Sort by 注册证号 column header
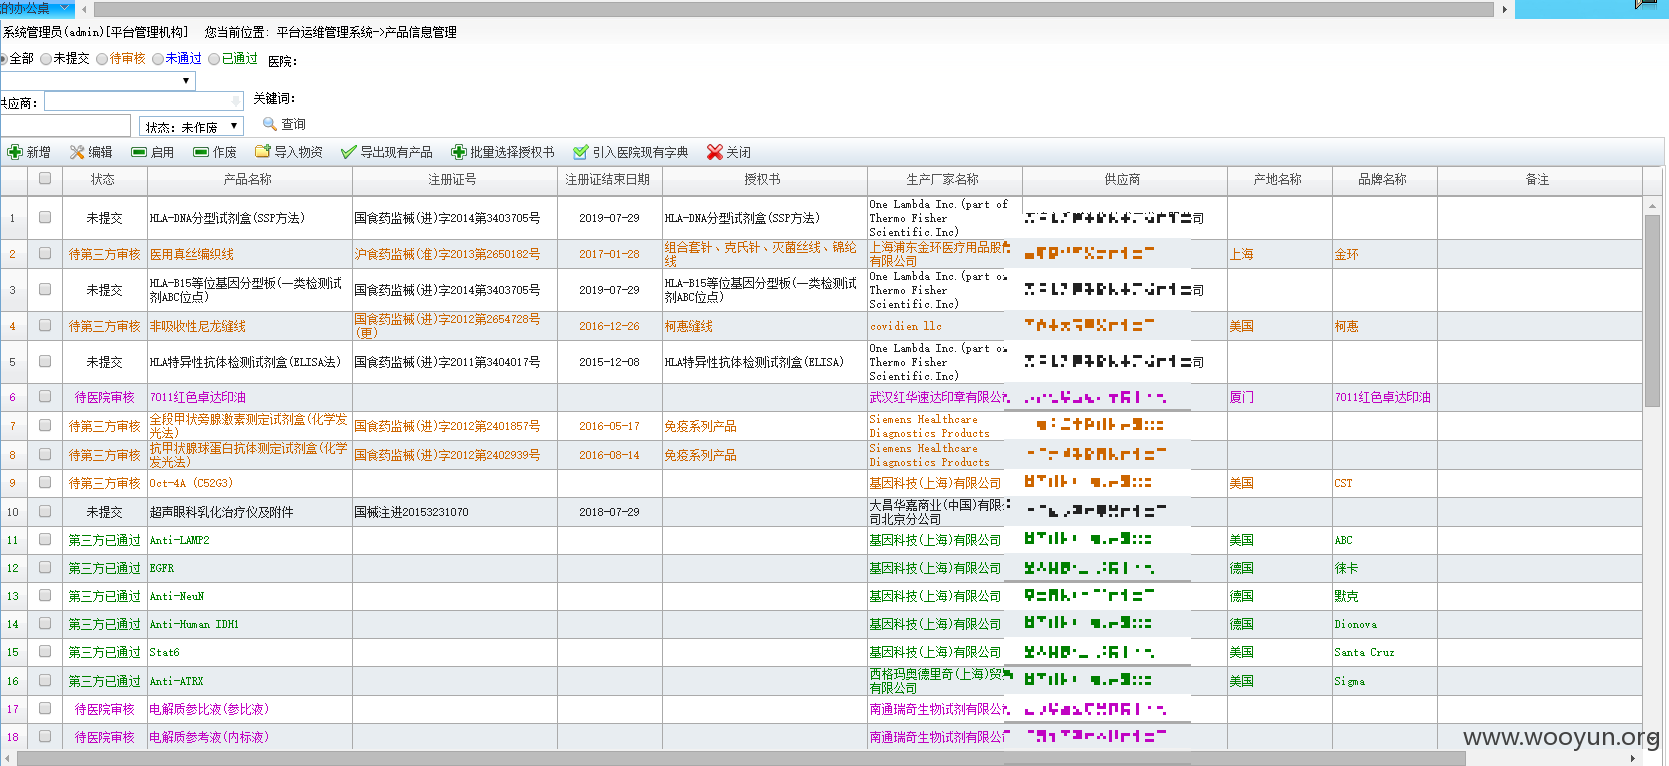This screenshot has height=766, width=1669. pyautogui.click(x=453, y=180)
